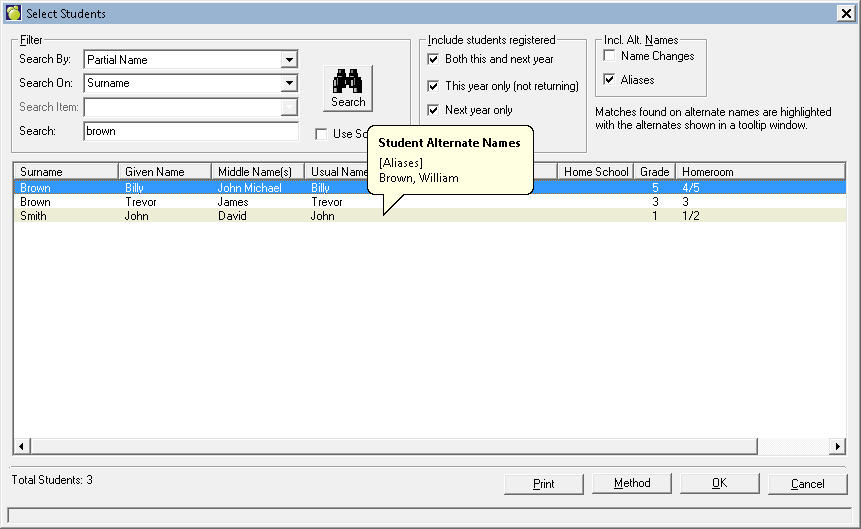This screenshot has width=861, height=529.
Task: Select the John Smith student row
Action: click(x=150, y=216)
